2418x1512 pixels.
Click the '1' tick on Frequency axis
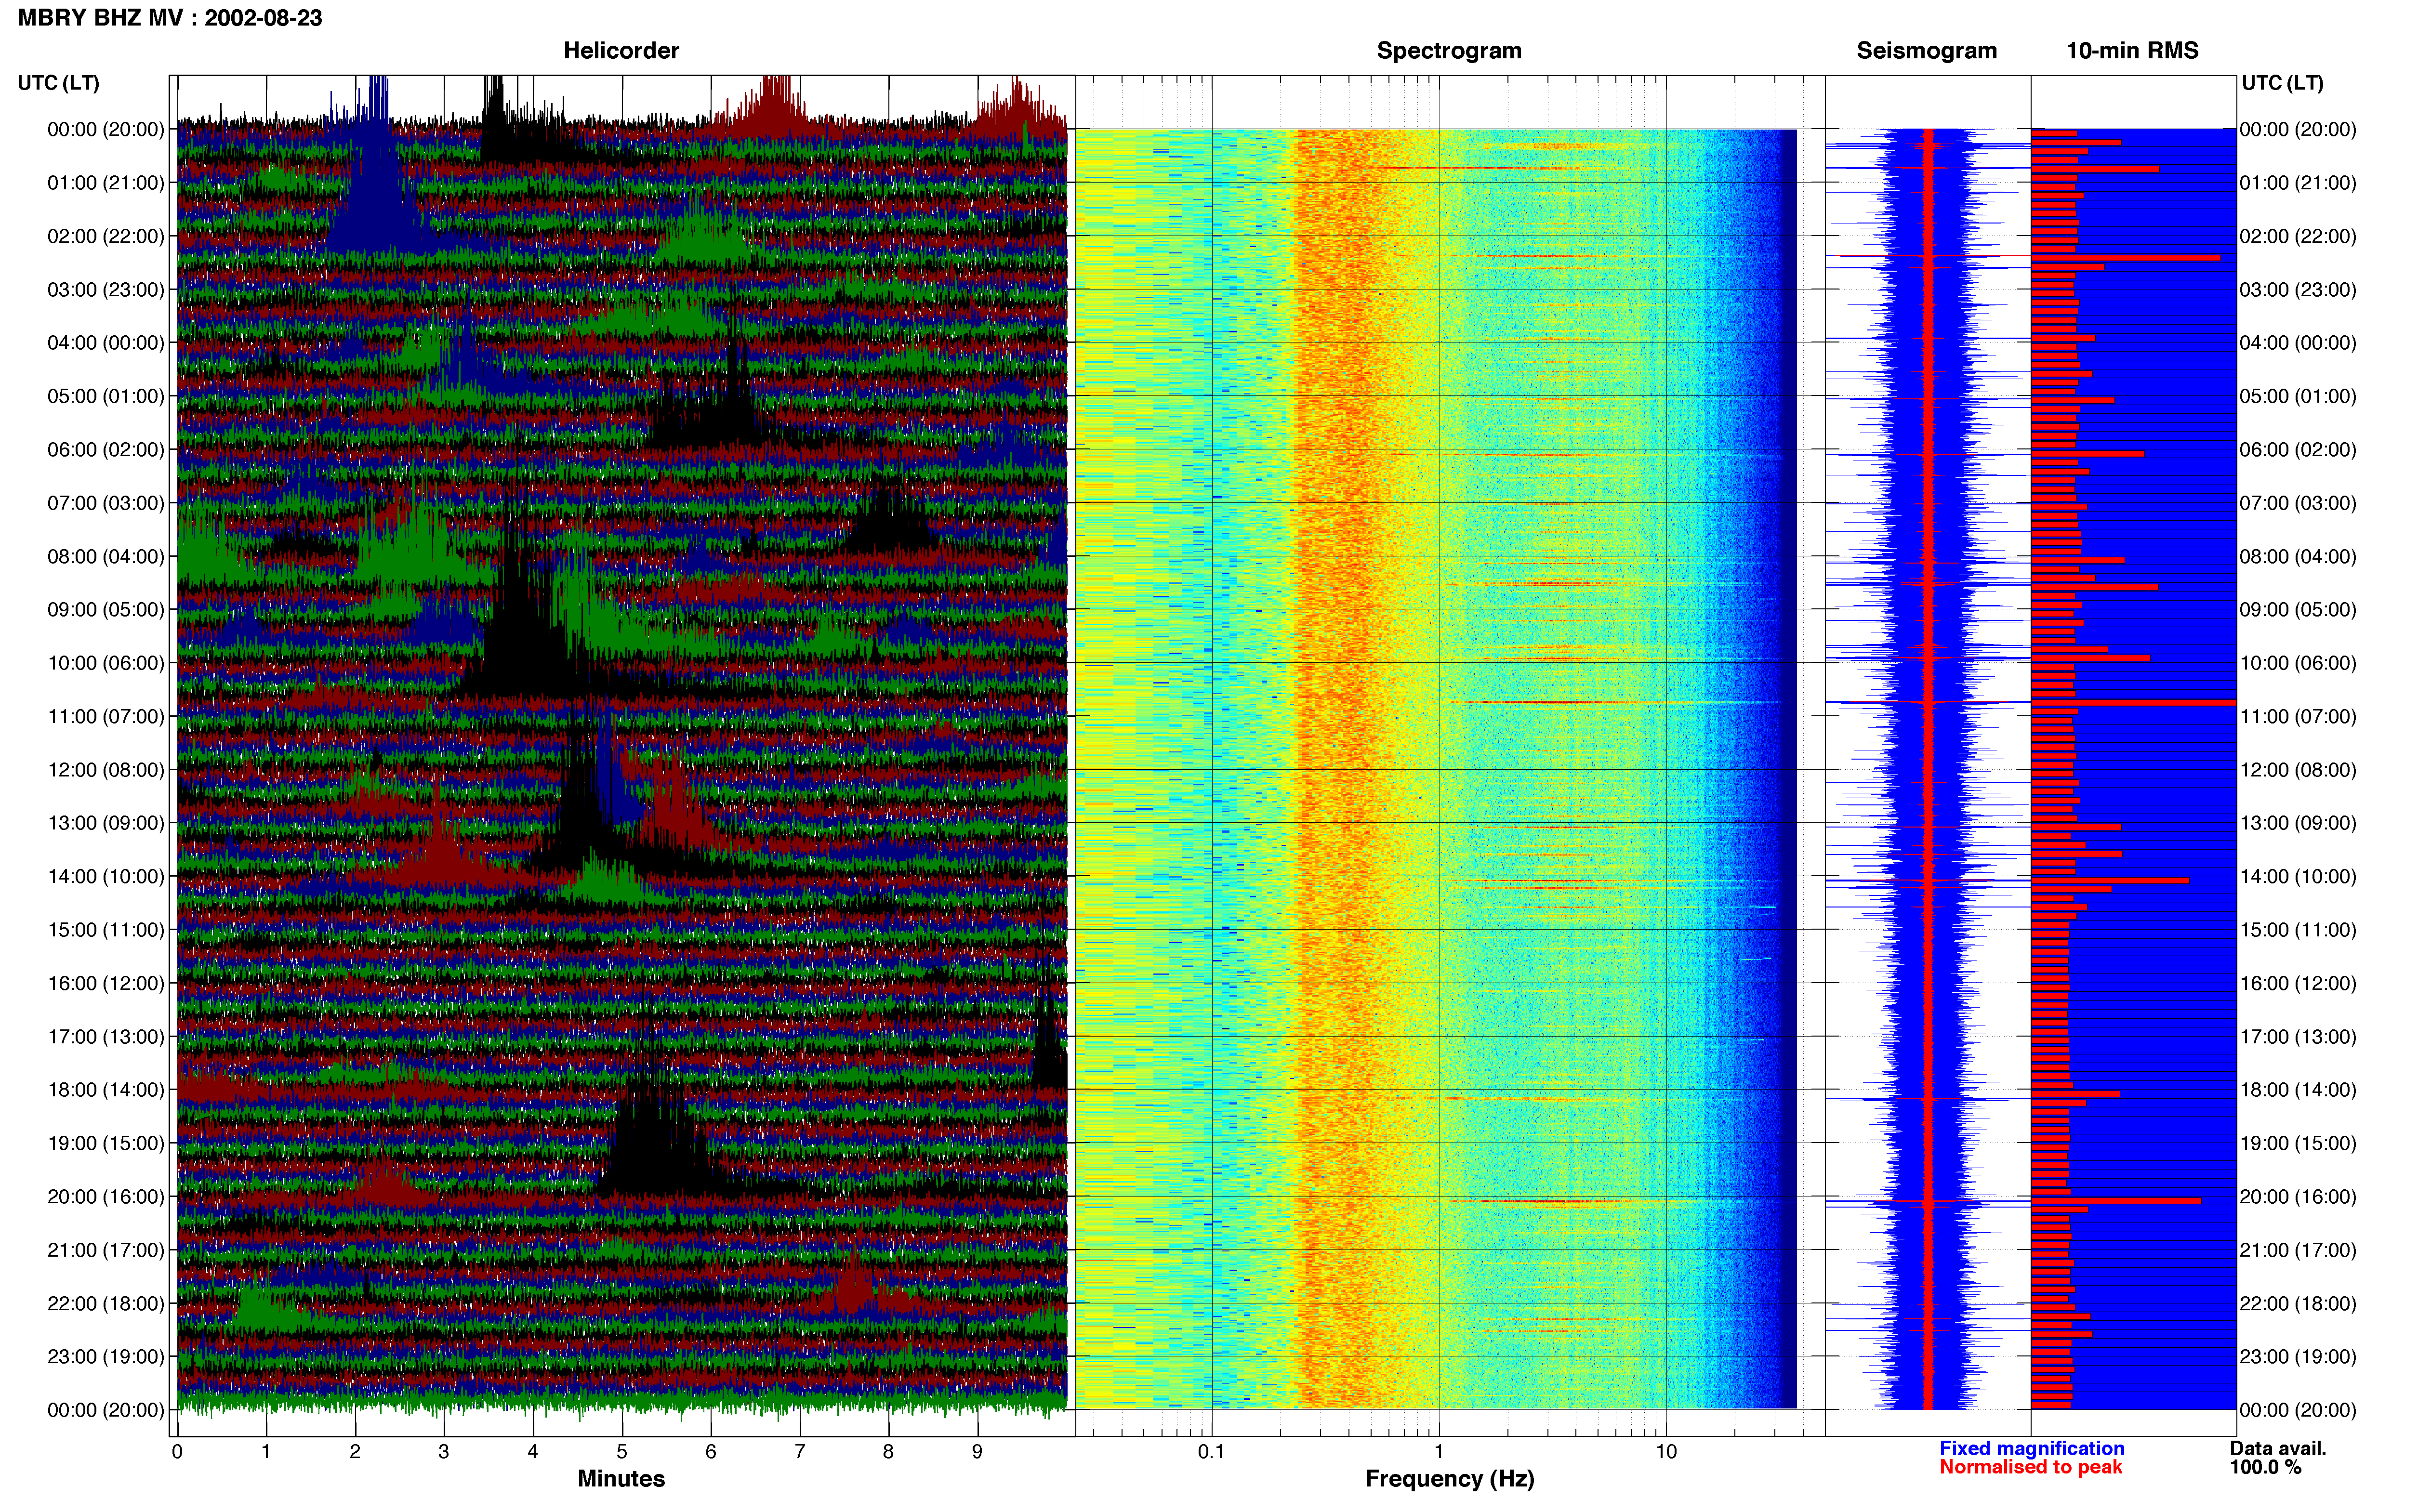(x=1439, y=1452)
